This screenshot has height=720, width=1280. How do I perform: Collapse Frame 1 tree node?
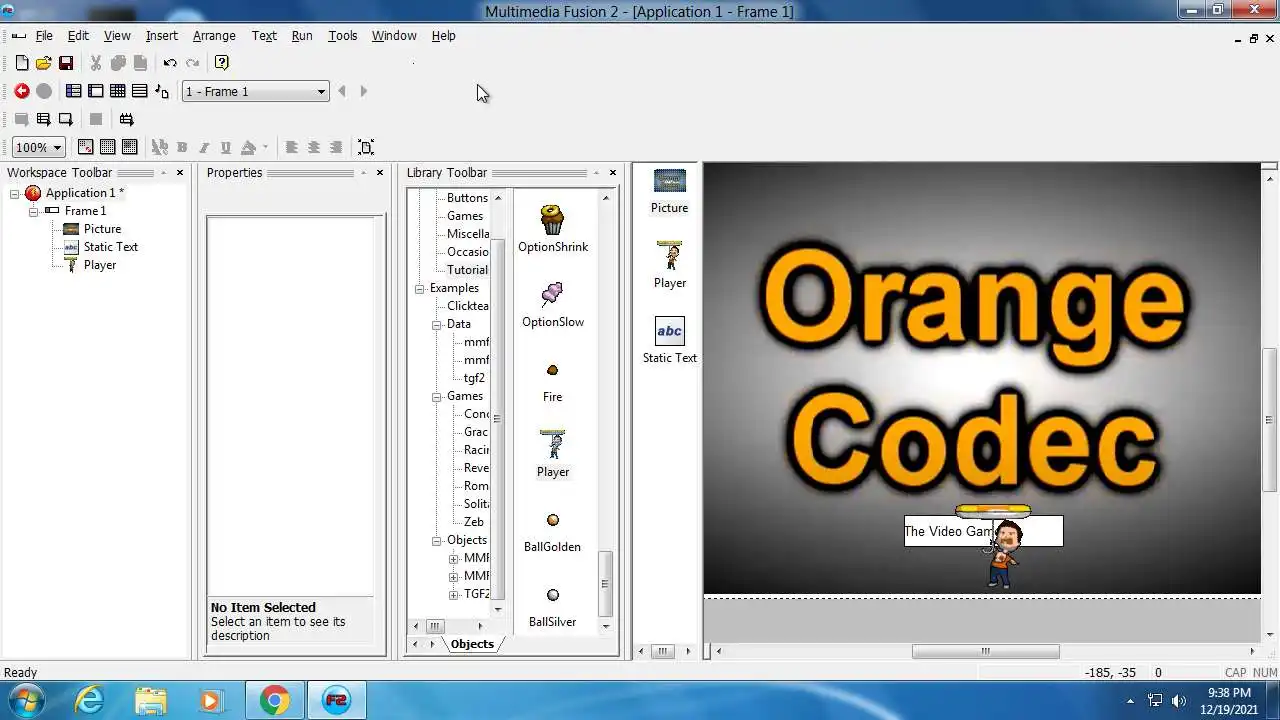[33, 211]
